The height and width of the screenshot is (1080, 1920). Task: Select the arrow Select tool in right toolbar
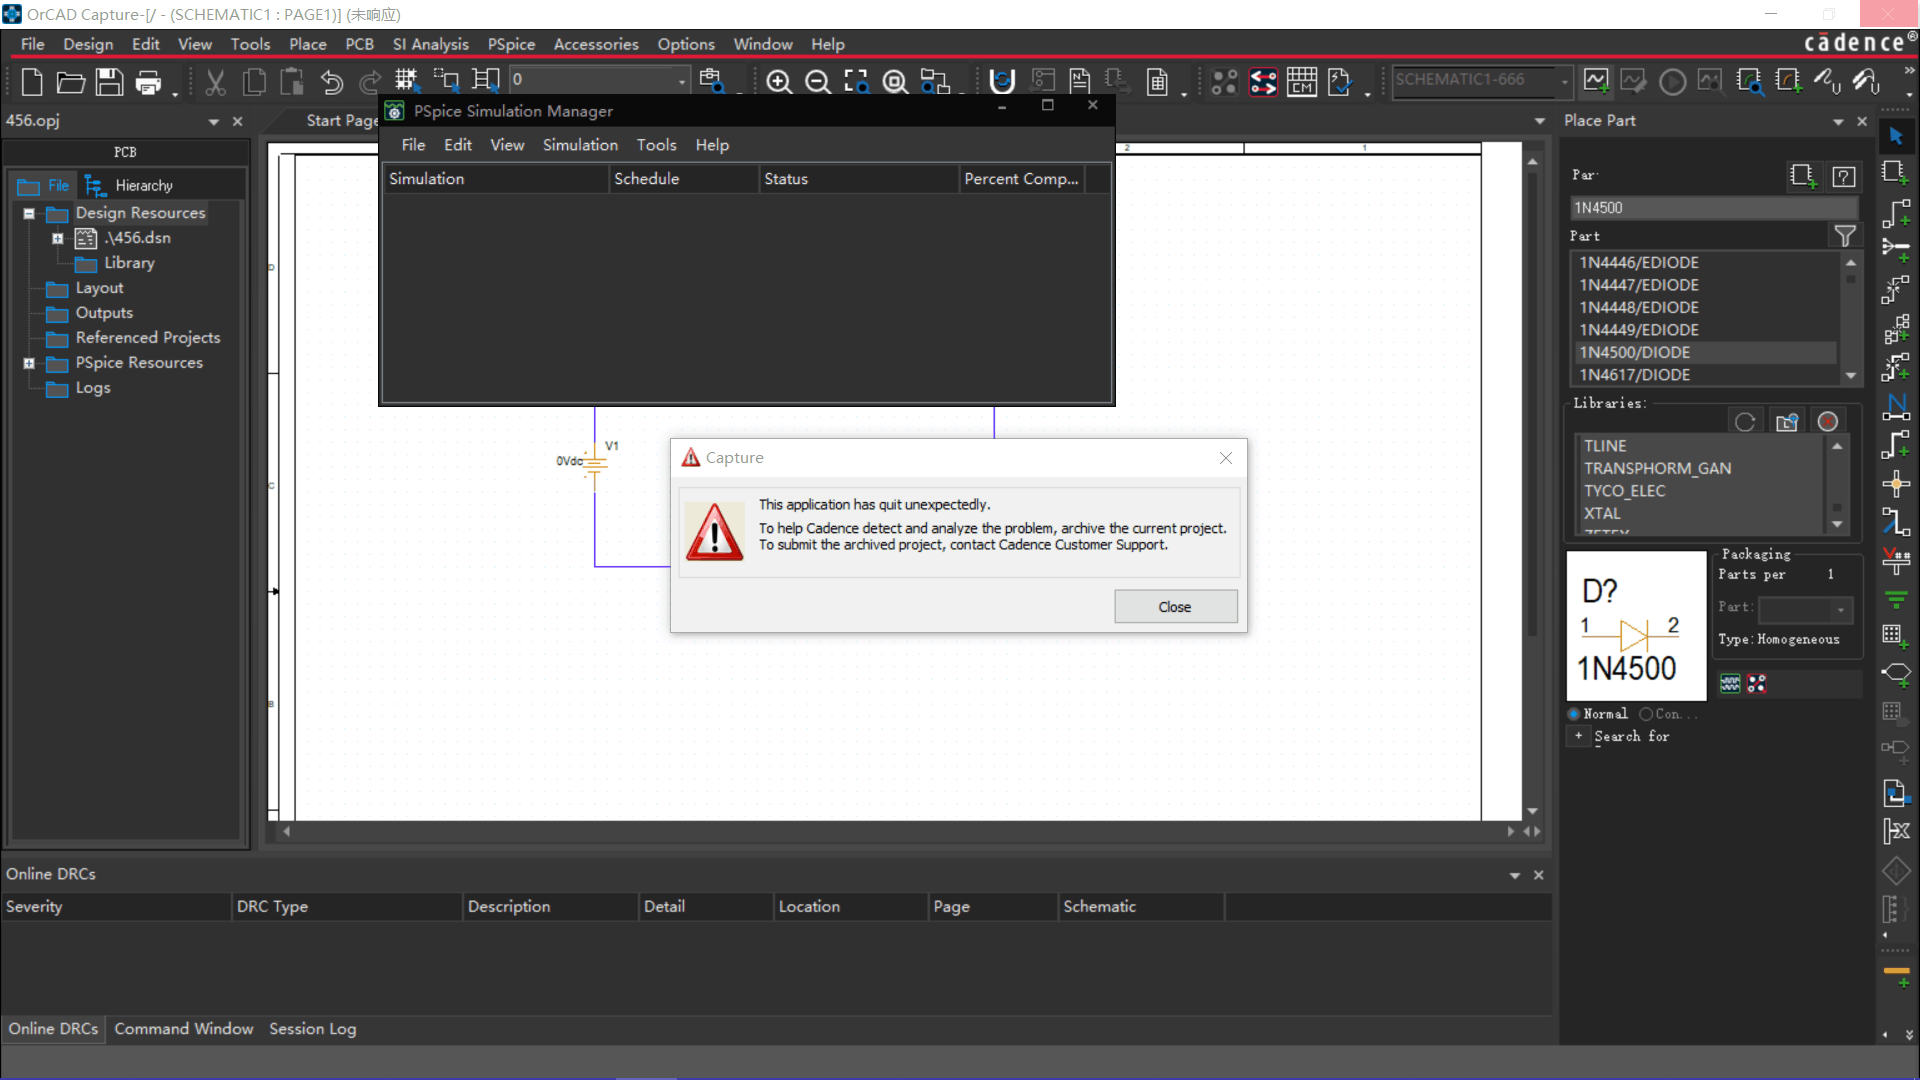pyautogui.click(x=1896, y=135)
